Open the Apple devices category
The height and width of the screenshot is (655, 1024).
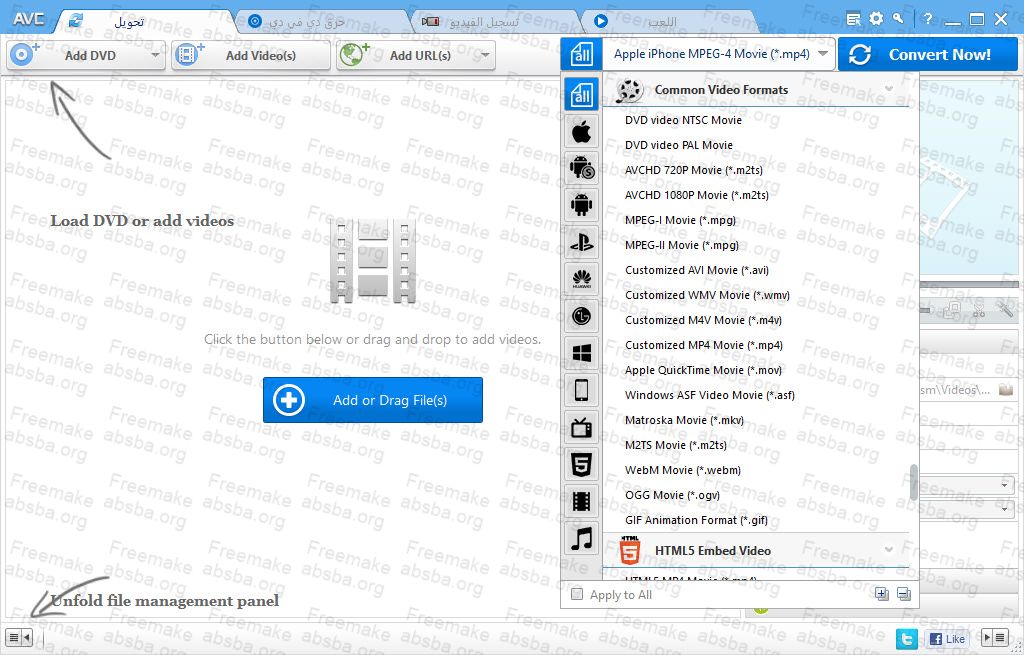pyautogui.click(x=581, y=132)
